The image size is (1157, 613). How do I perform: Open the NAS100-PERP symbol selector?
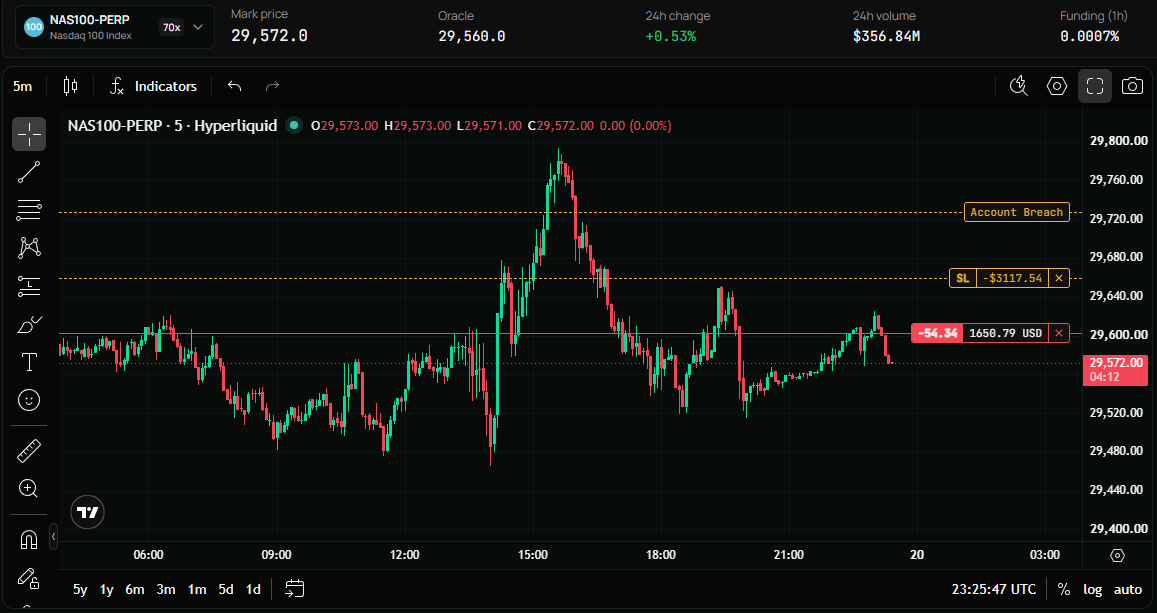(115, 27)
